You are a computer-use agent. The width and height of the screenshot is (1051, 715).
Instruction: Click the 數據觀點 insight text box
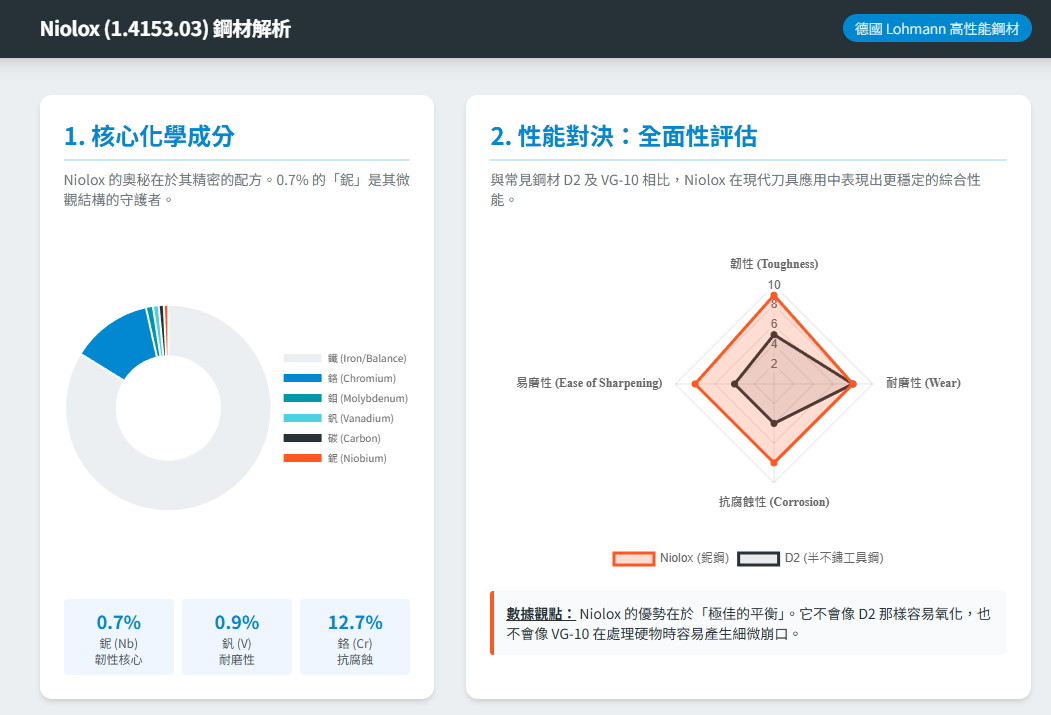pyautogui.click(x=749, y=623)
